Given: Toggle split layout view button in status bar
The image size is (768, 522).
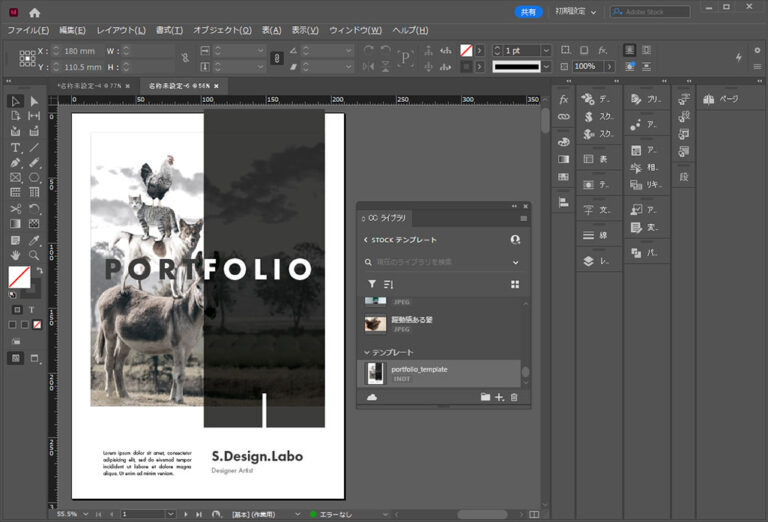Looking at the screenshot, I should click(534, 514).
